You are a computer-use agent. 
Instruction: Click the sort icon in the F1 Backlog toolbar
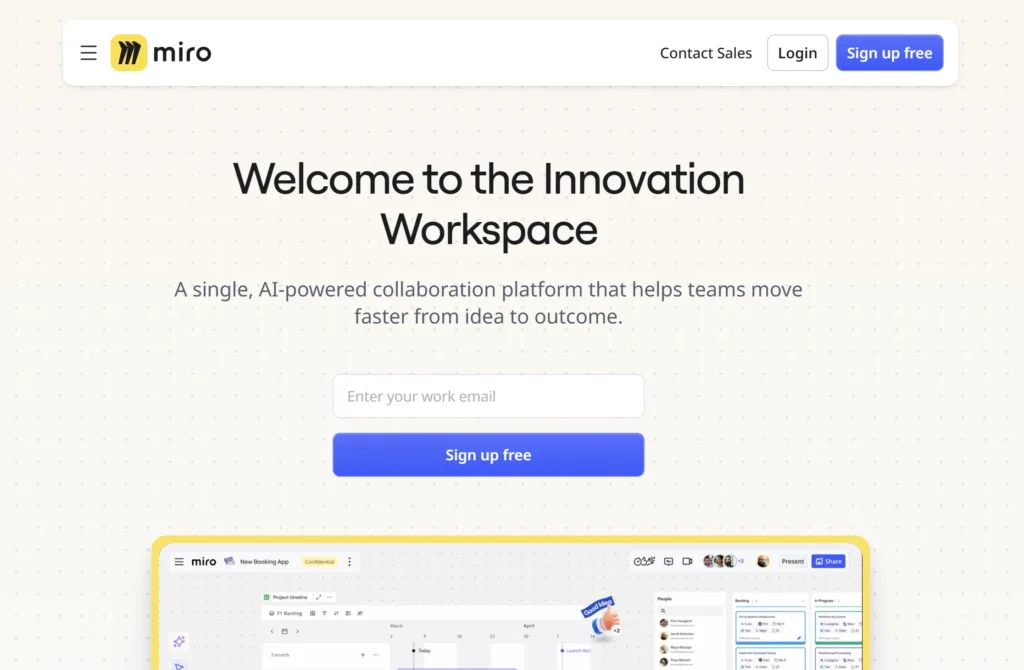click(x=336, y=613)
